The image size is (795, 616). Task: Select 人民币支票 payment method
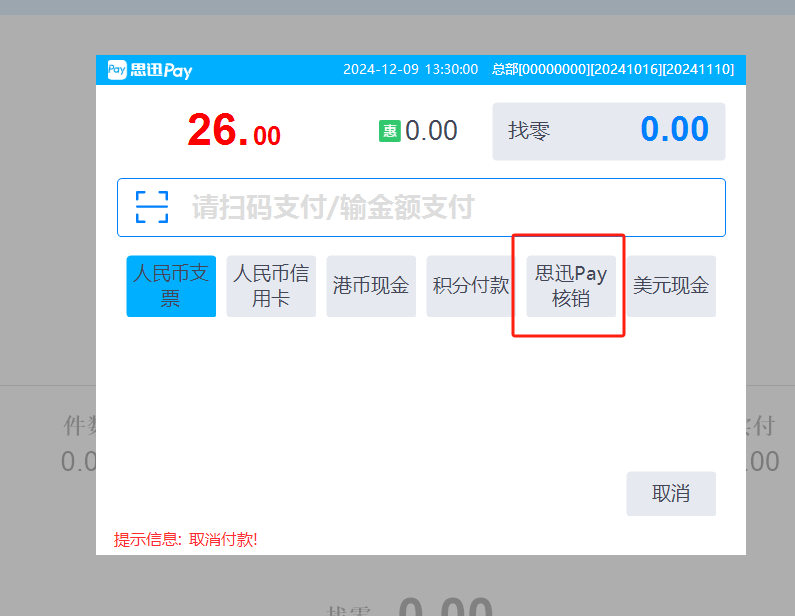click(171, 286)
